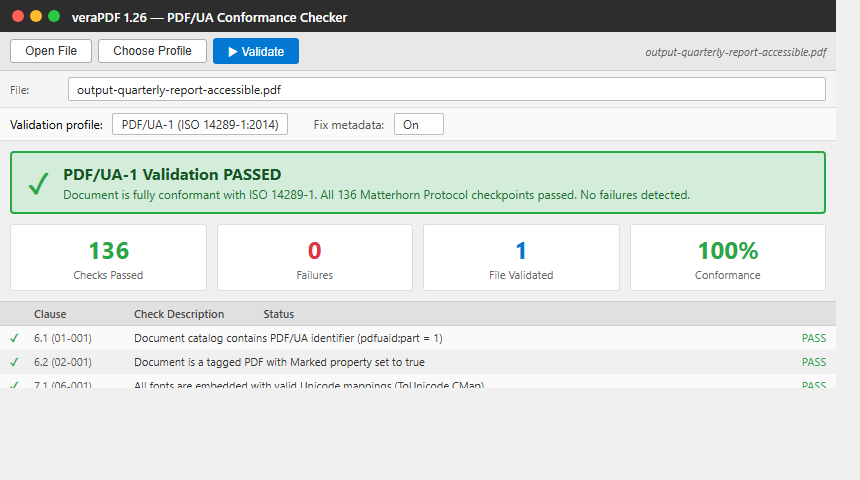Click checkmark icon on row 6.2 (02-001)
This screenshot has height=480, width=860.
coord(14,363)
